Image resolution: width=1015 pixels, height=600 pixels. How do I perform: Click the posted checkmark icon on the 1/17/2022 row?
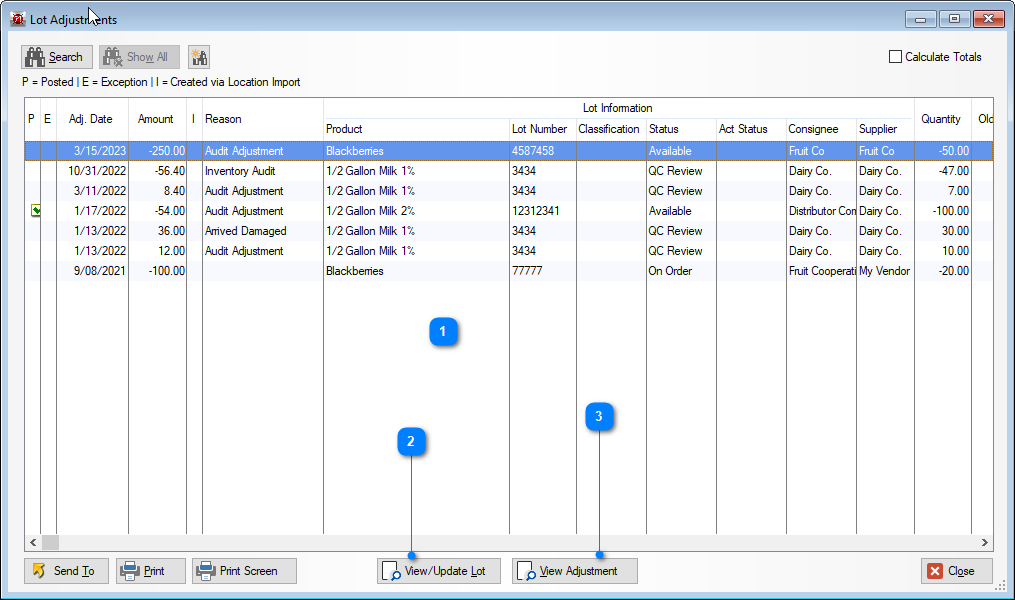[x=36, y=210]
